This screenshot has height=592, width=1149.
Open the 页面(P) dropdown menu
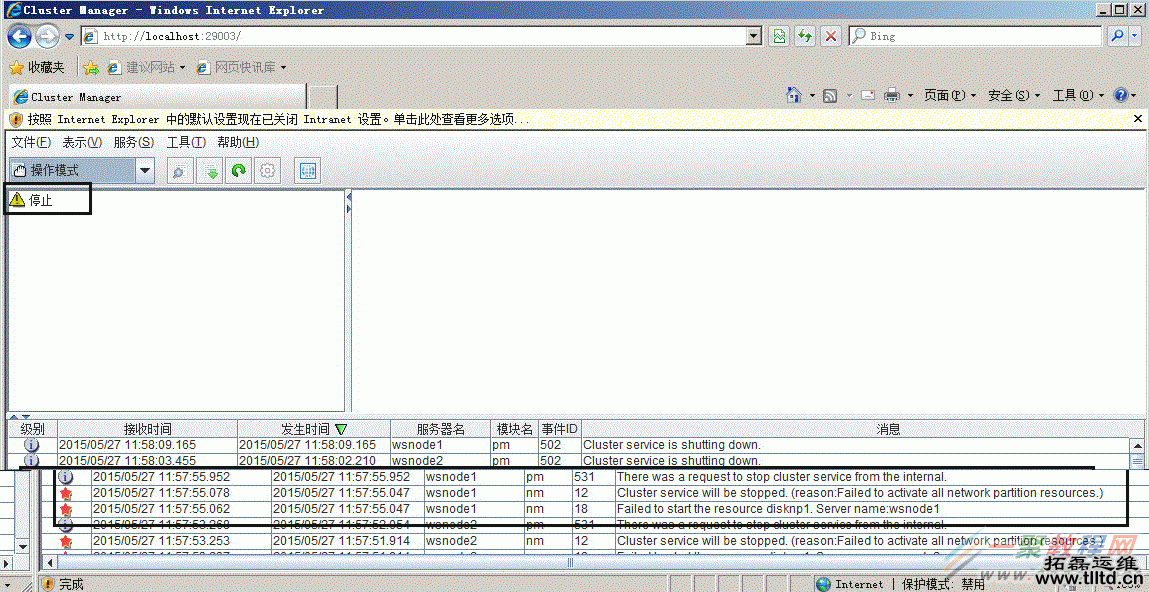(949, 95)
